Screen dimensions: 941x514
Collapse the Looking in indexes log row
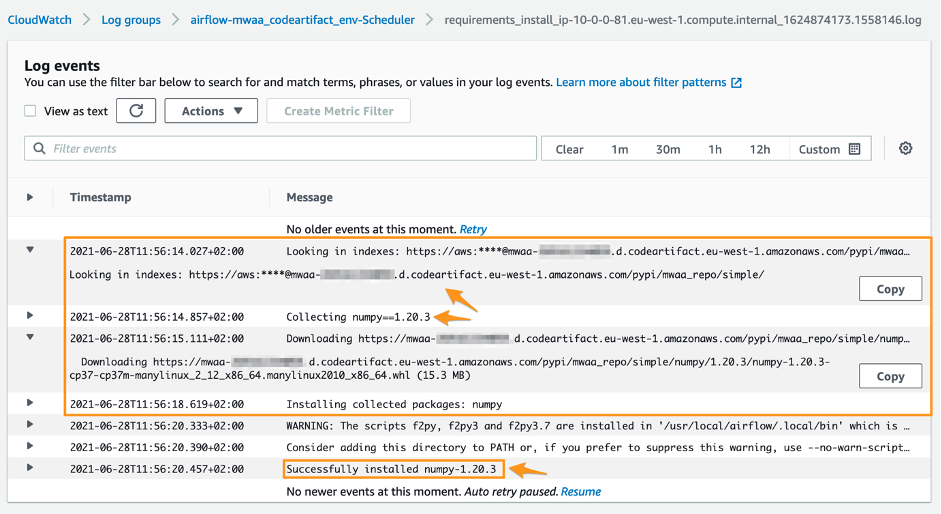click(x=30, y=250)
